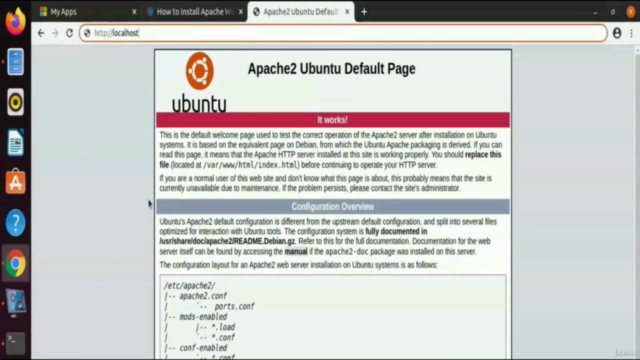Viewport: 640px width, 360px height.
Task: Click the 'README.Debian.gz' bold path text
Action: (227, 241)
